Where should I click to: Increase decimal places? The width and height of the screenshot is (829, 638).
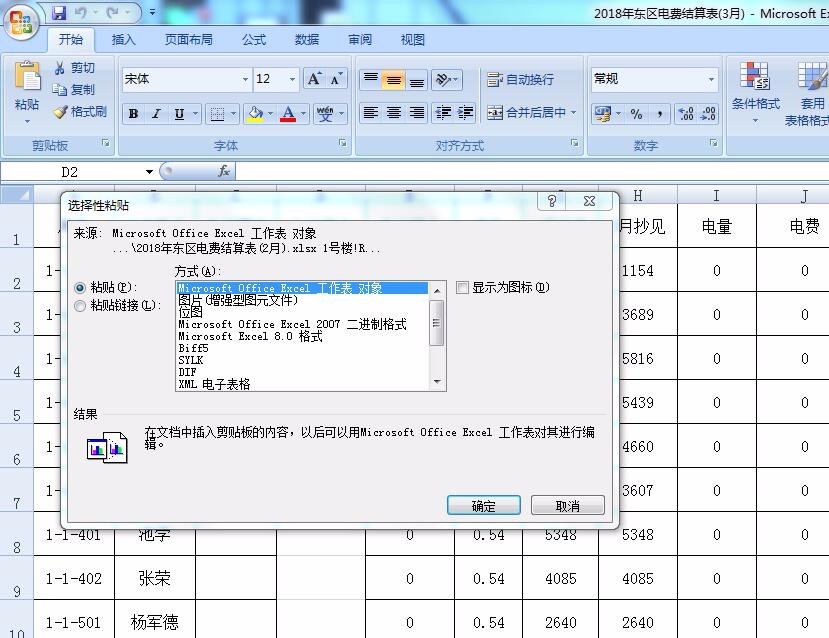[686, 114]
